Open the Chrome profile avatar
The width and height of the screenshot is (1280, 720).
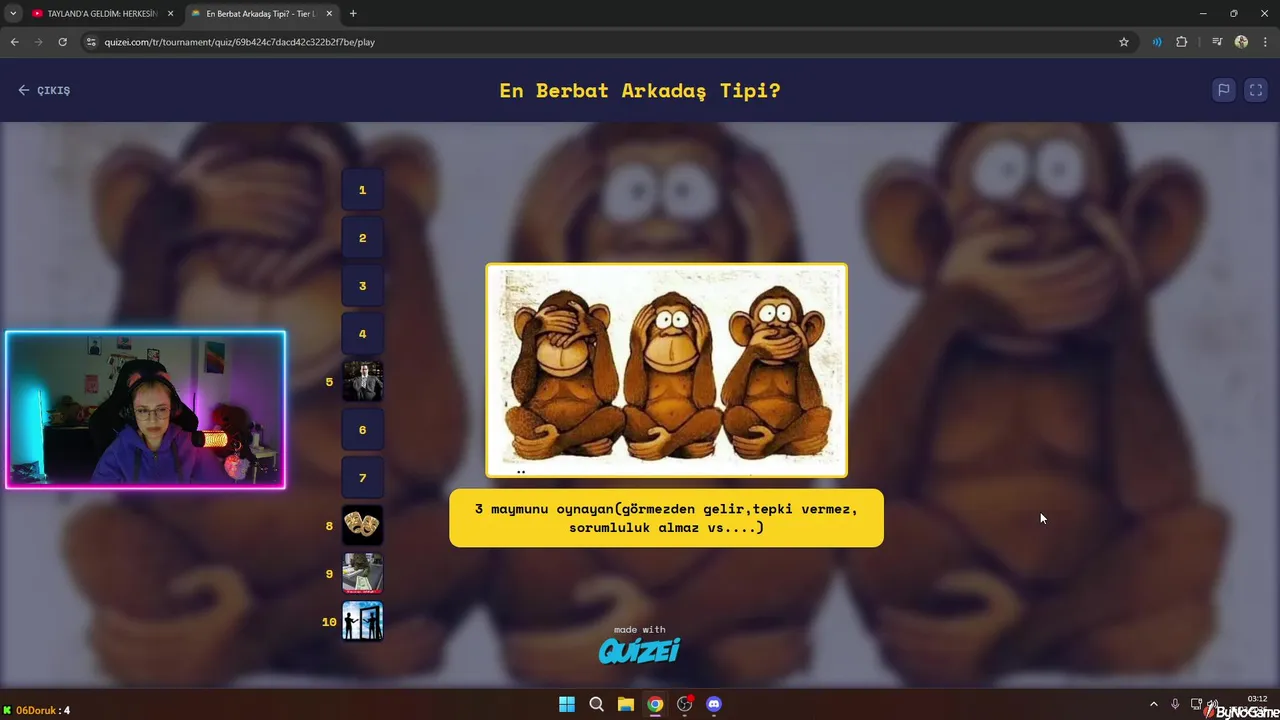[x=1241, y=42]
